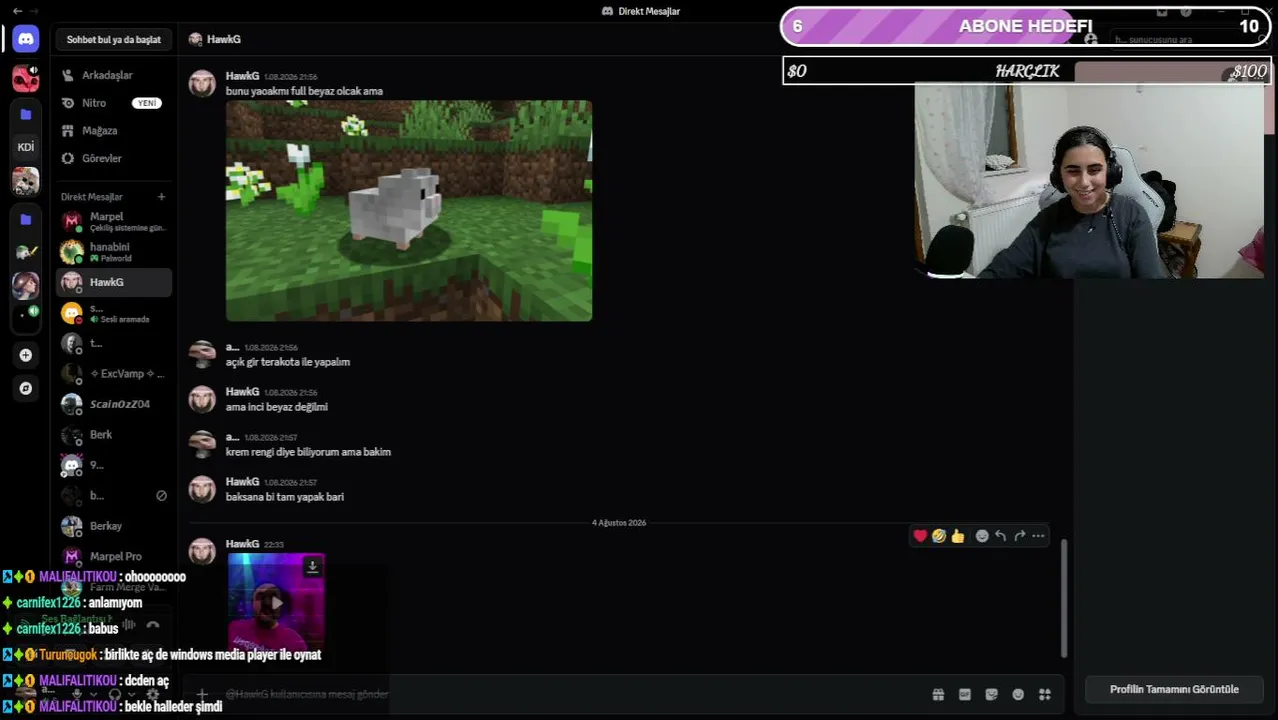The image size is (1278, 720).
Task: Open Discord home direct messages button
Action: (x=26, y=39)
